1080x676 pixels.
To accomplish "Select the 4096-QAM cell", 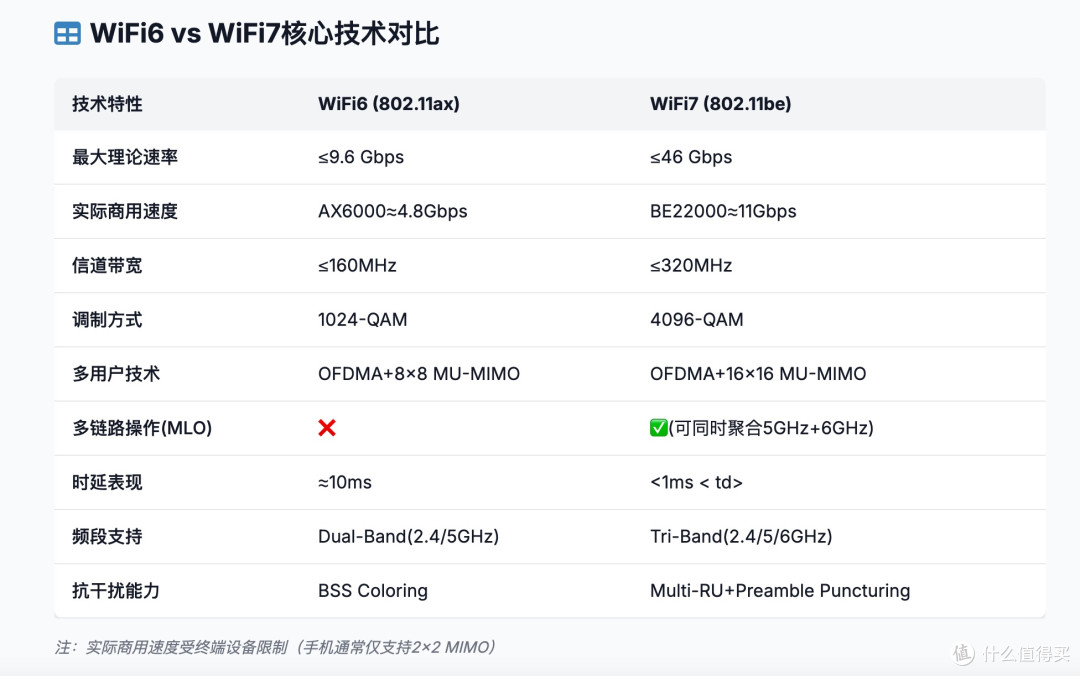I will pos(696,320).
